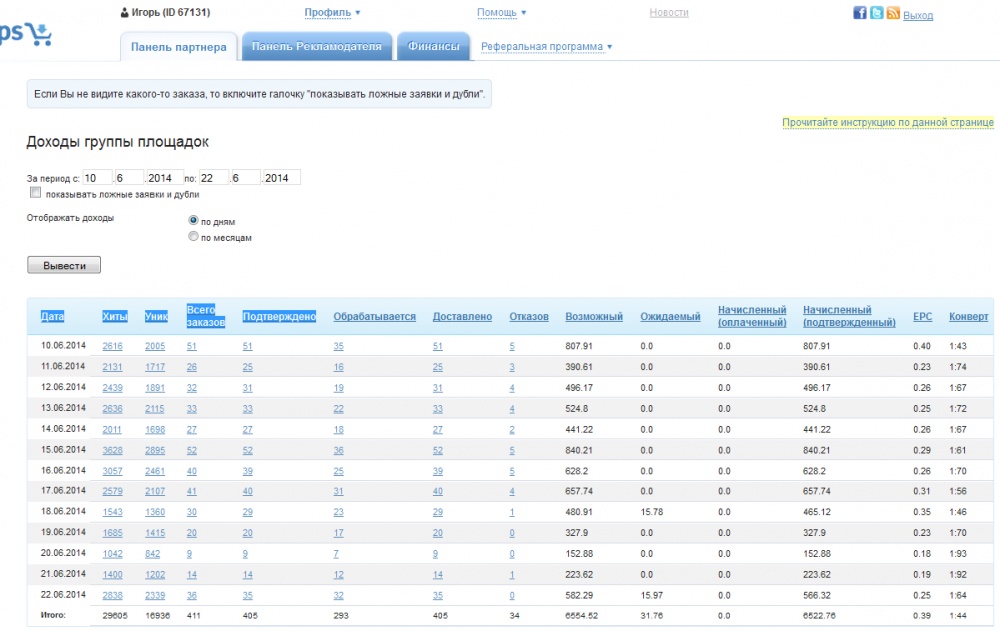Viewport: 1000px width, 631px height.
Task: Expand the Реферальная программа dropdown
Action: (546, 47)
